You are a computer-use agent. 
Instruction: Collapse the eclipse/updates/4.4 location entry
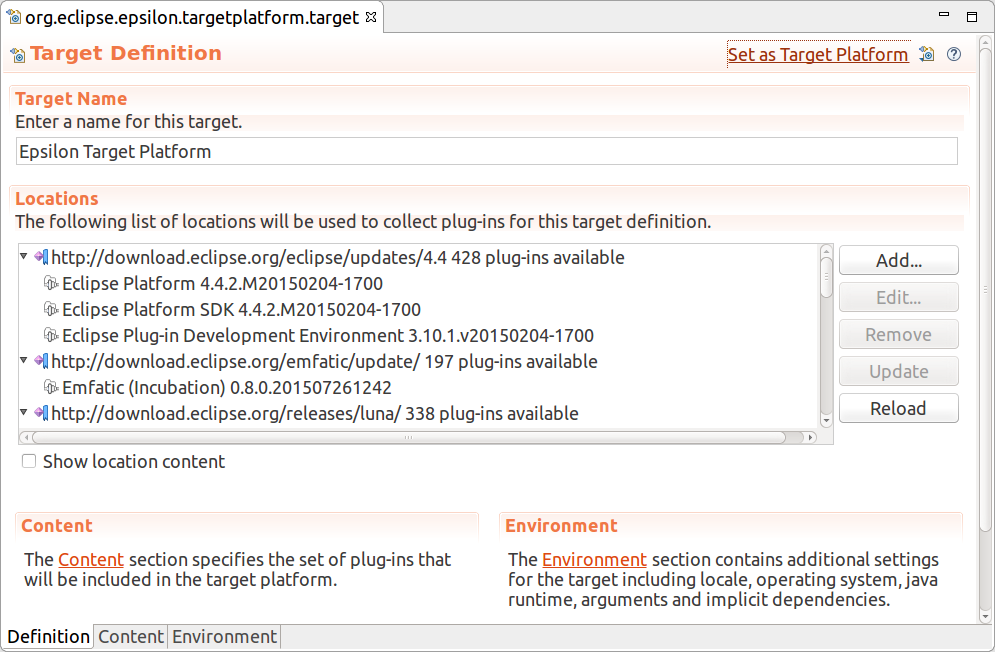pyautogui.click(x=23, y=257)
